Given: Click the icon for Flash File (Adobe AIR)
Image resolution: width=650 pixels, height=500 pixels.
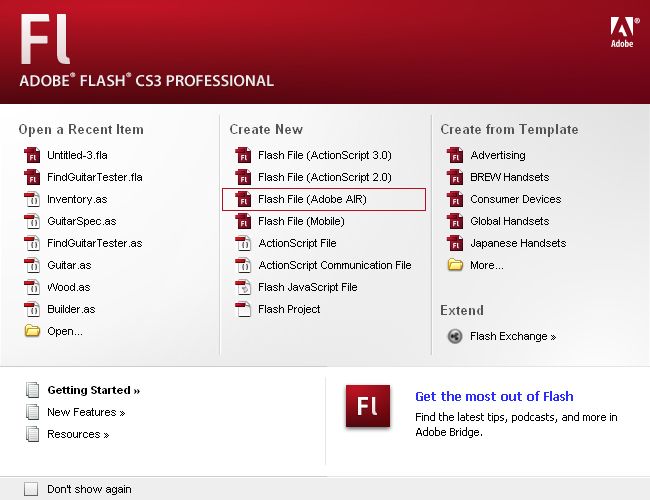Looking at the screenshot, I should 243,199.
